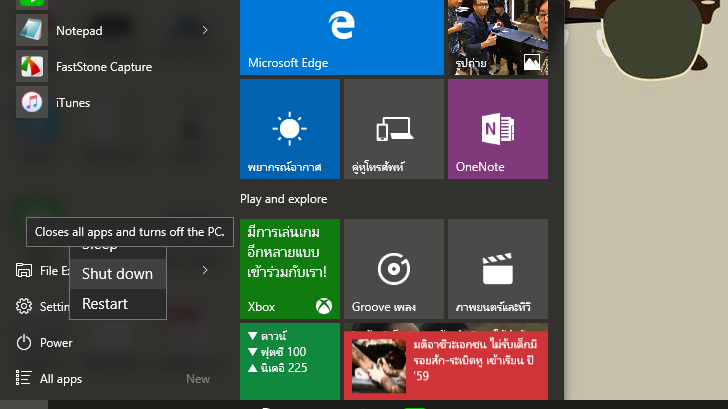Open Settings gear icon
The image size is (728, 409).
click(x=24, y=306)
